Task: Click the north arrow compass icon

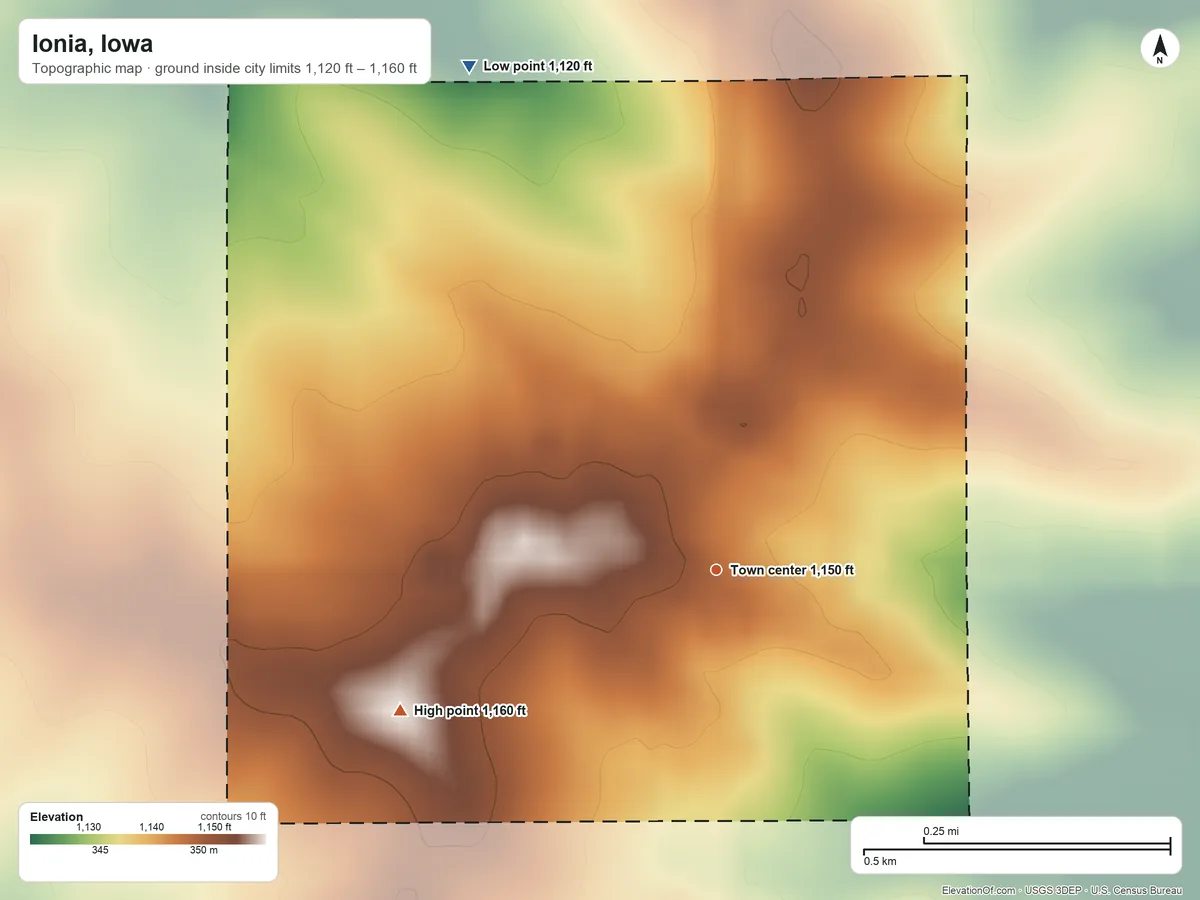Action: click(x=1159, y=49)
